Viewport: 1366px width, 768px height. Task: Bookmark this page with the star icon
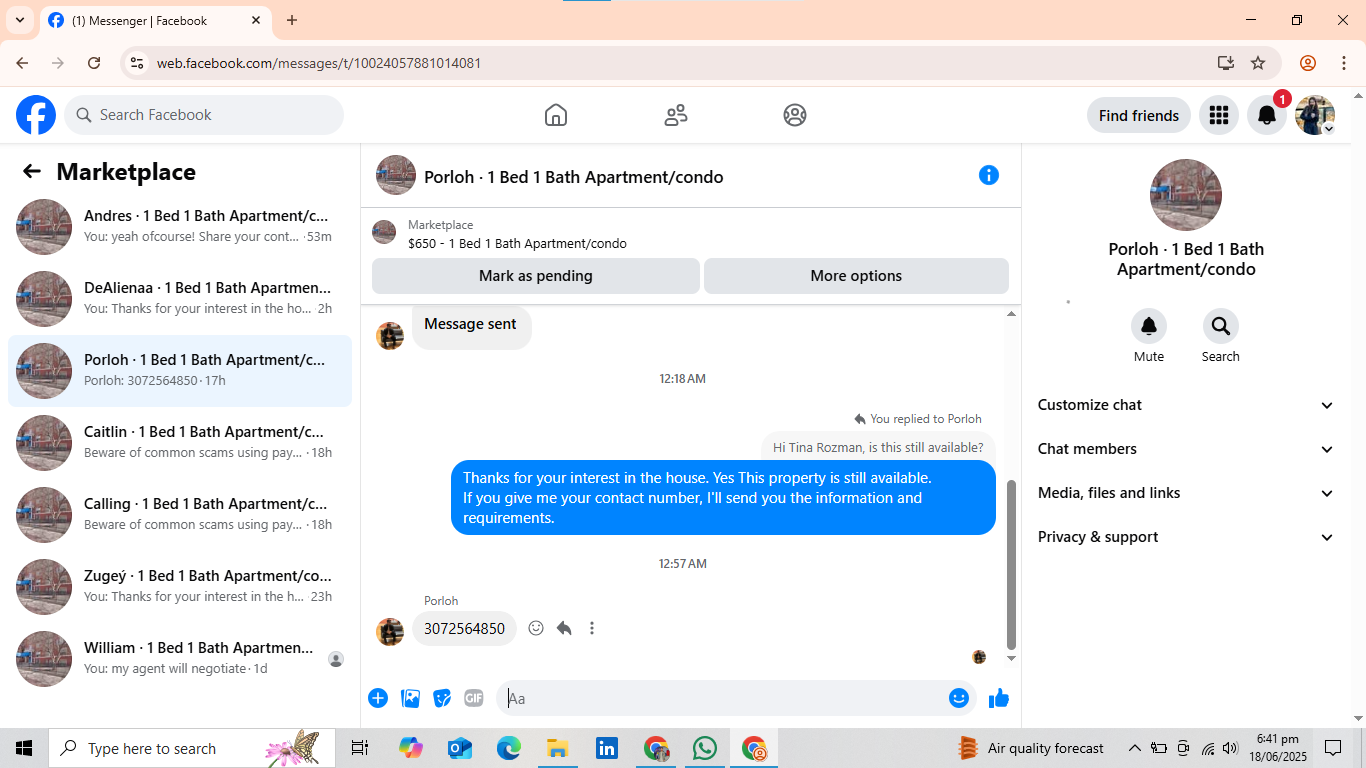coord(1258,63)
